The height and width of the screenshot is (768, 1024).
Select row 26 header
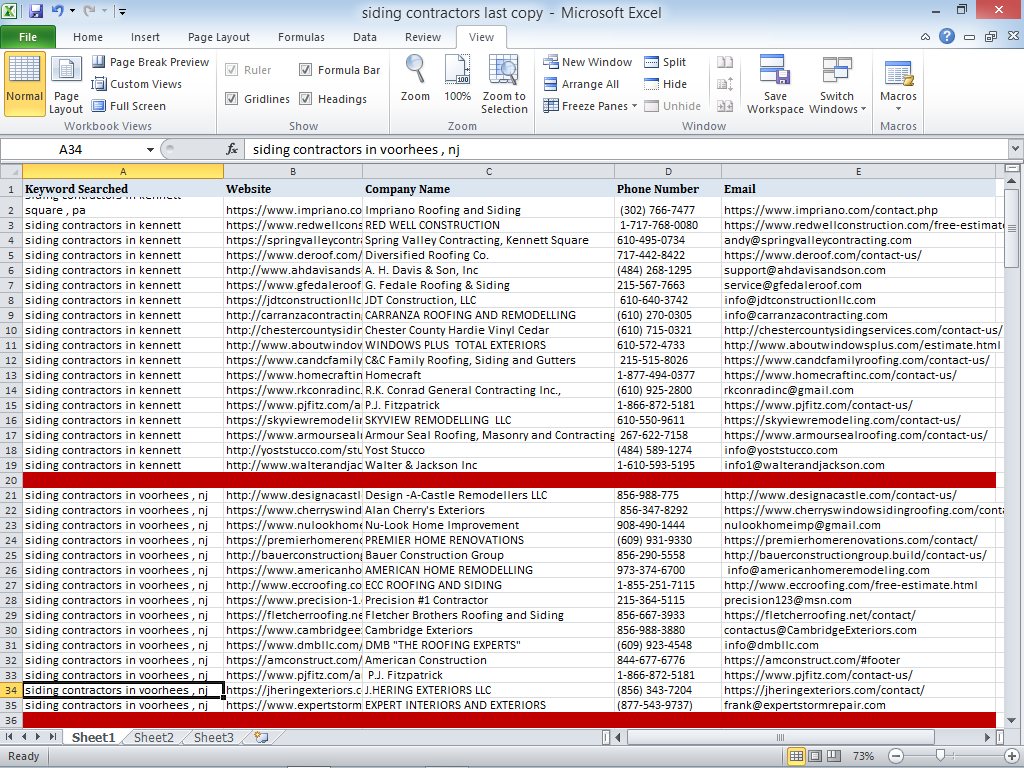[x=11, y=570]
